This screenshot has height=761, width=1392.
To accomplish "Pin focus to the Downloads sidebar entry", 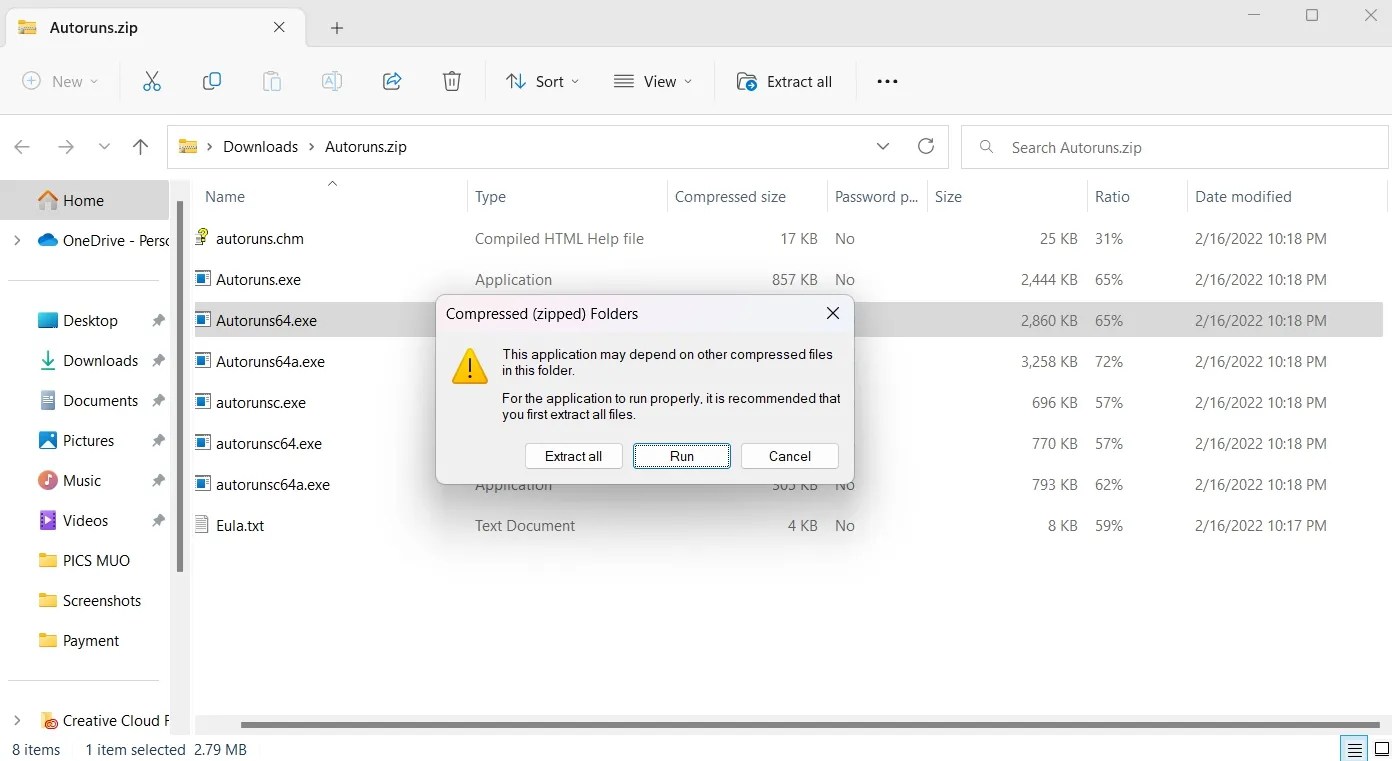I will 157,360.
